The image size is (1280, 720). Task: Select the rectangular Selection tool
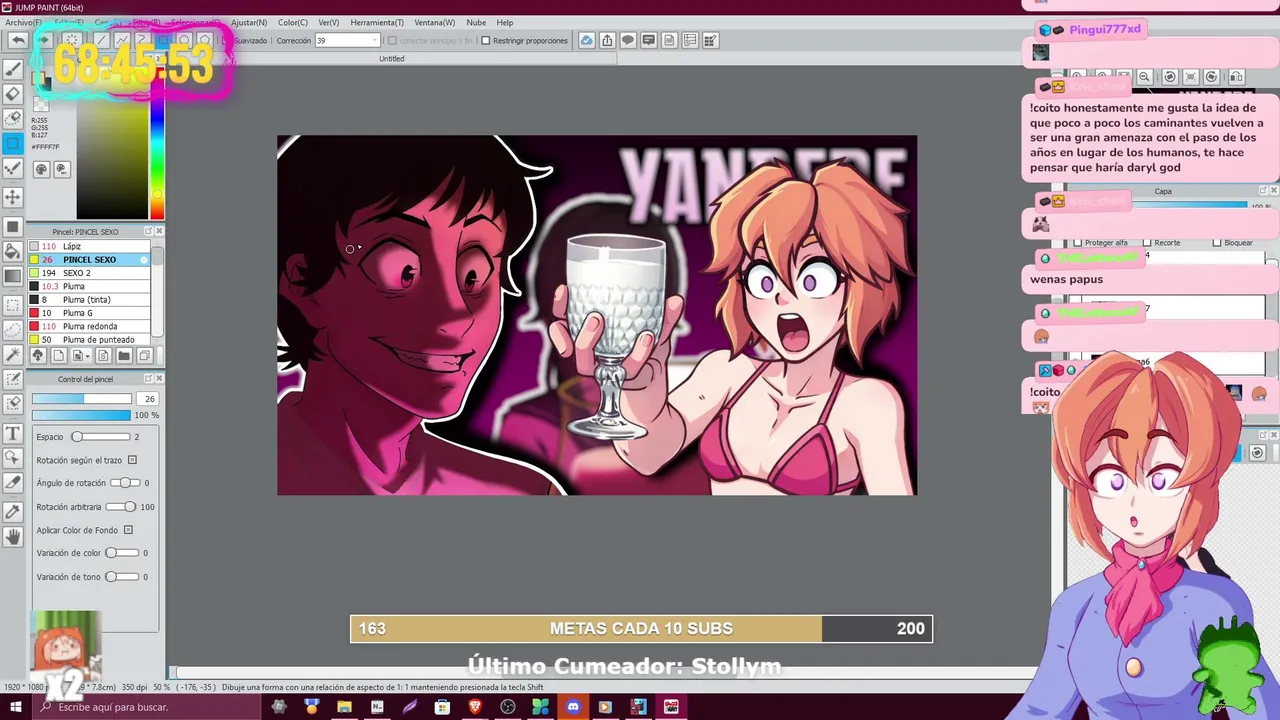pyautogui.click(x=13, y=305)
